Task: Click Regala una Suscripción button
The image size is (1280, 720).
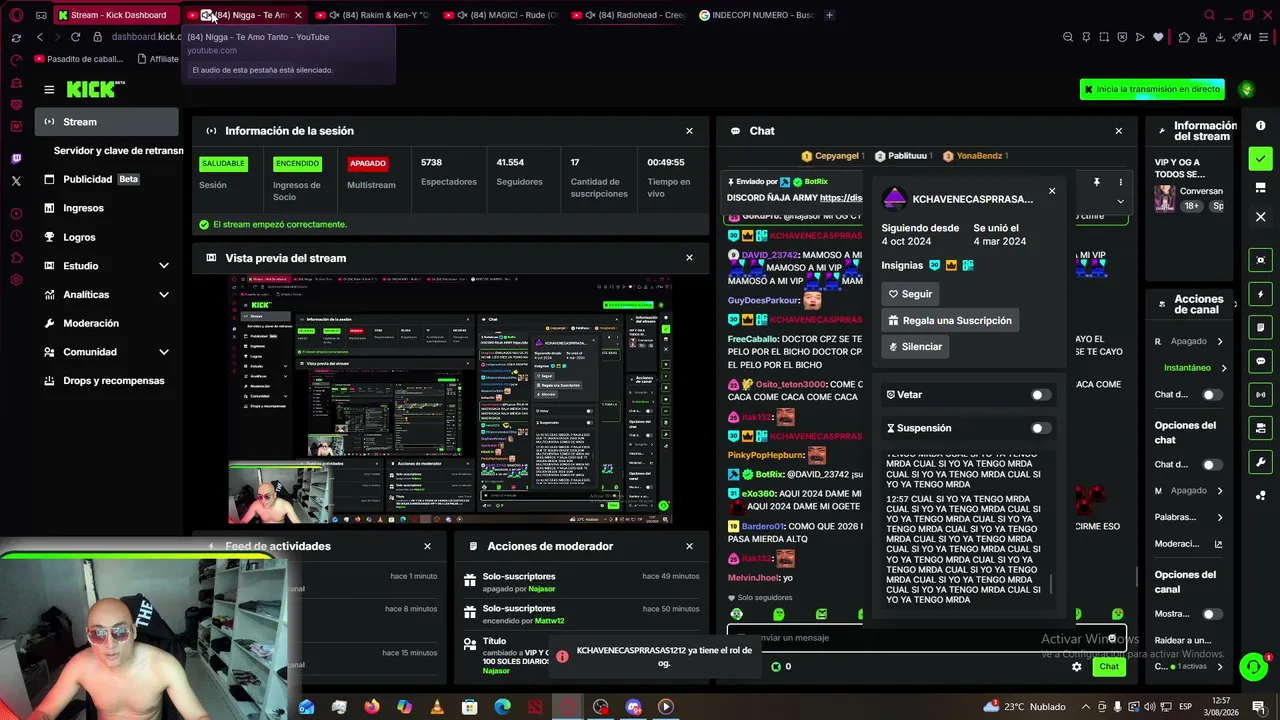Action: click(x=950, y=321)
